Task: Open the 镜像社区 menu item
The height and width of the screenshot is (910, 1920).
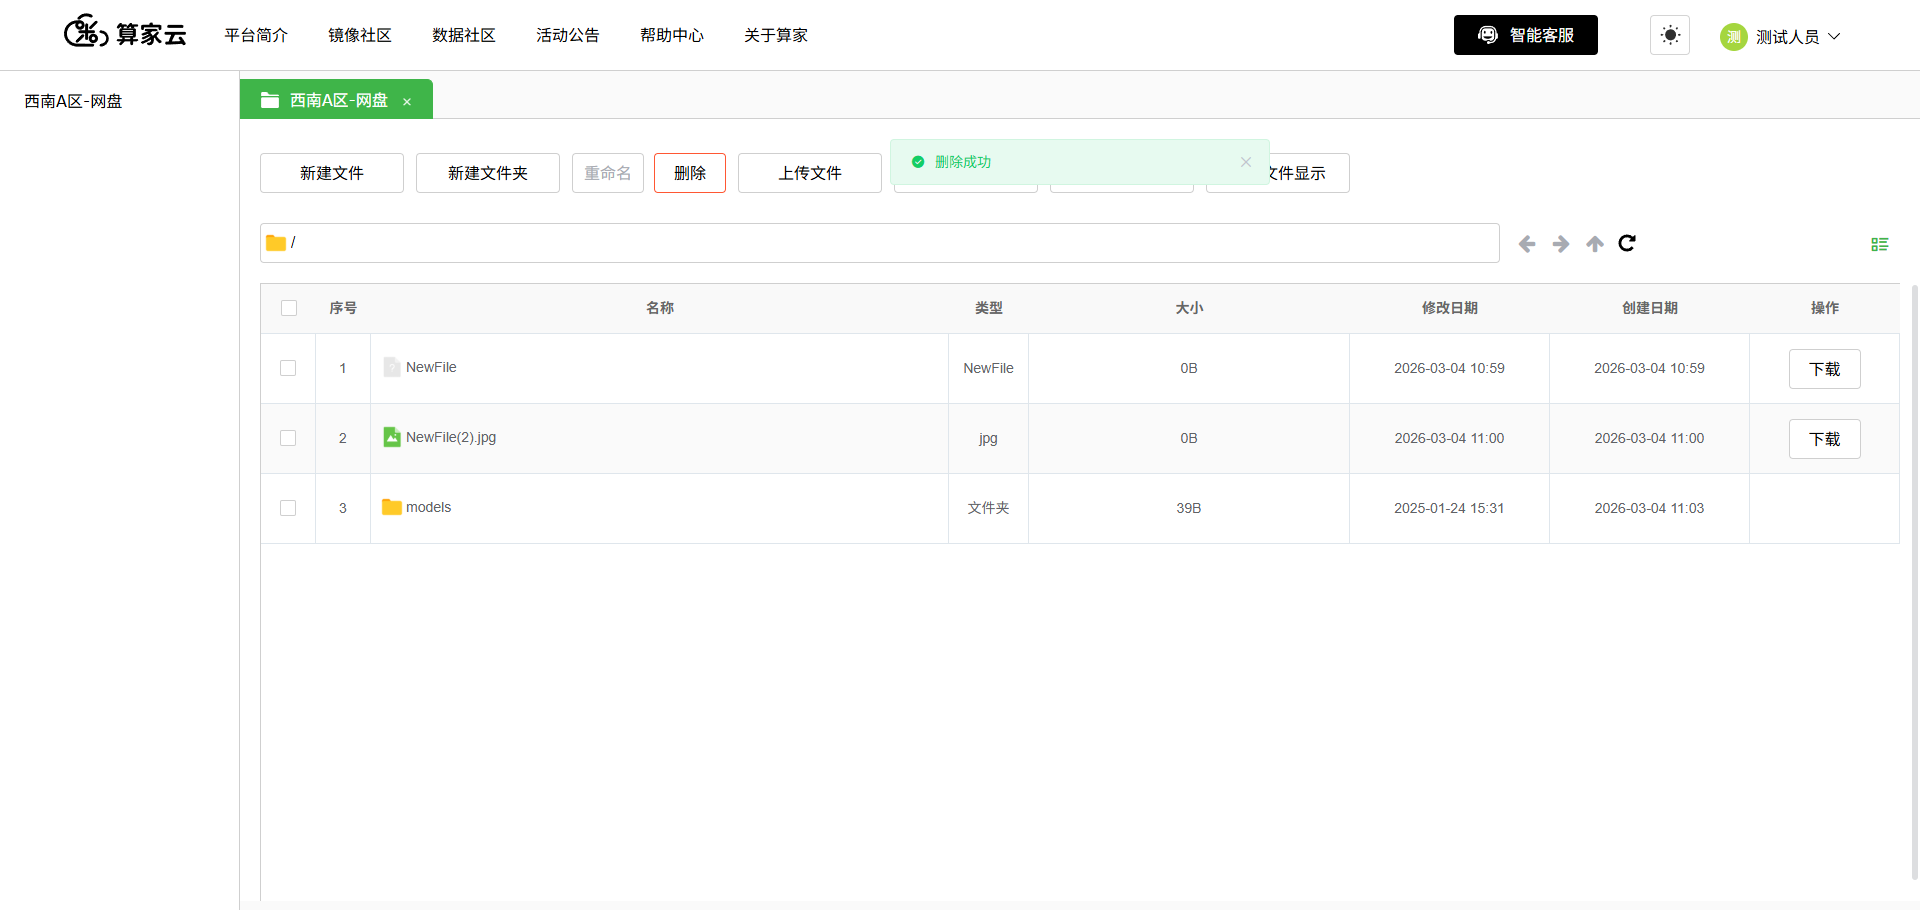Action: [360, 35]
